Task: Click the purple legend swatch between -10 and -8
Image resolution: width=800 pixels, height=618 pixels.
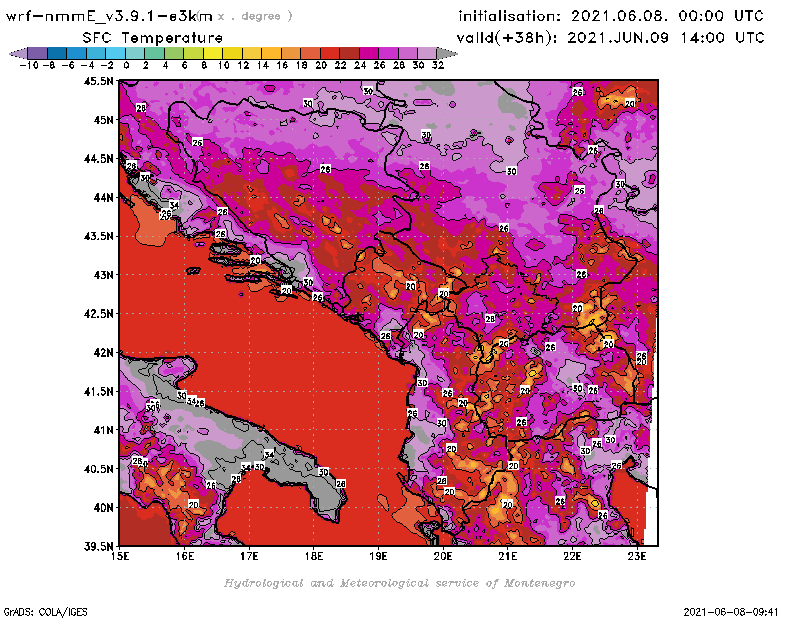Action: tap(38, 53)
